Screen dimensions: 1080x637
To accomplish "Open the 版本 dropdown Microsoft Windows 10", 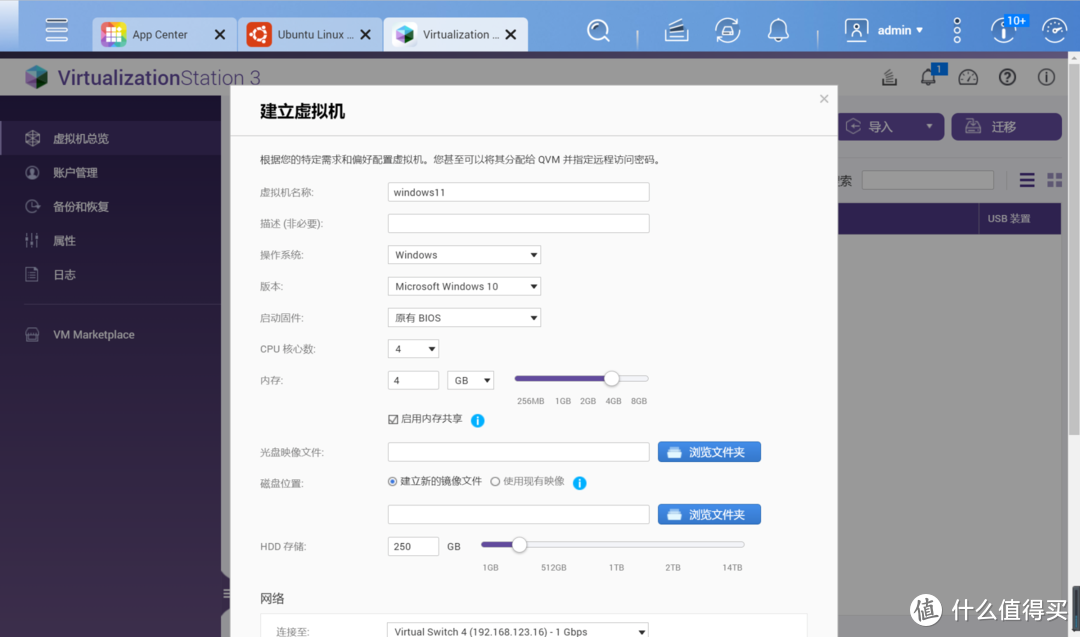I will (x=464, y=286).
